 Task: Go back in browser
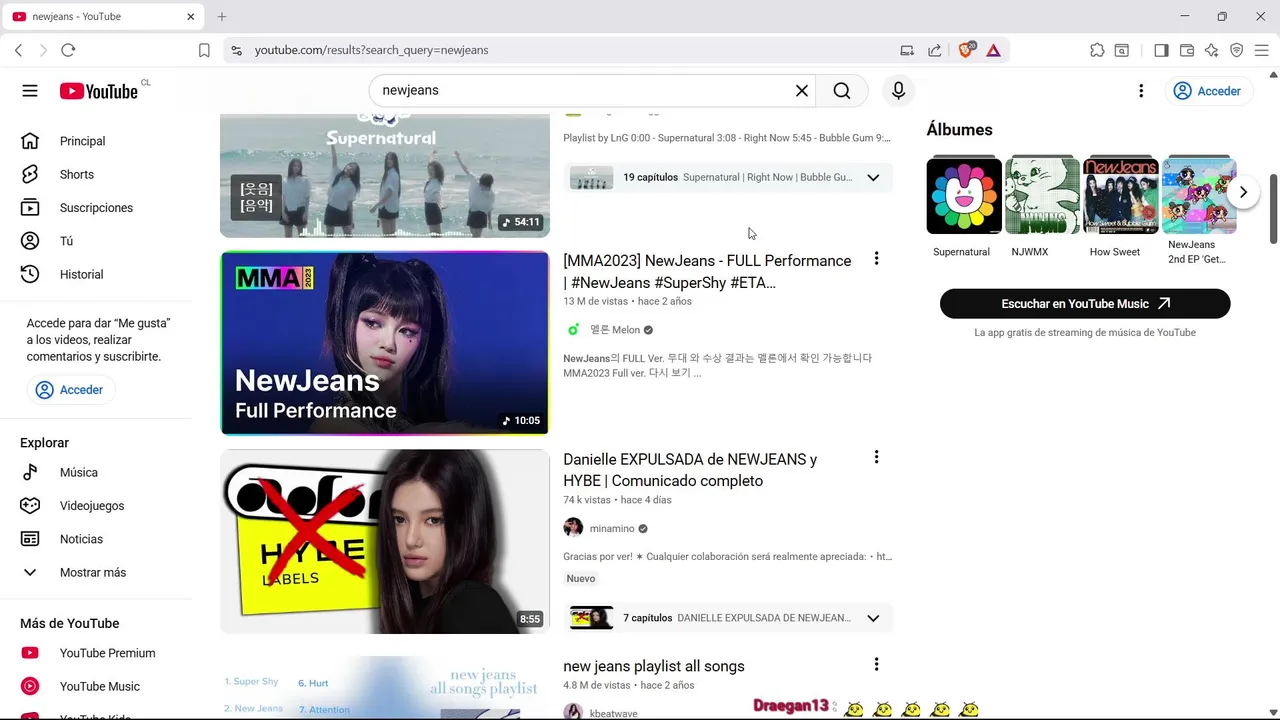(18, 50)
